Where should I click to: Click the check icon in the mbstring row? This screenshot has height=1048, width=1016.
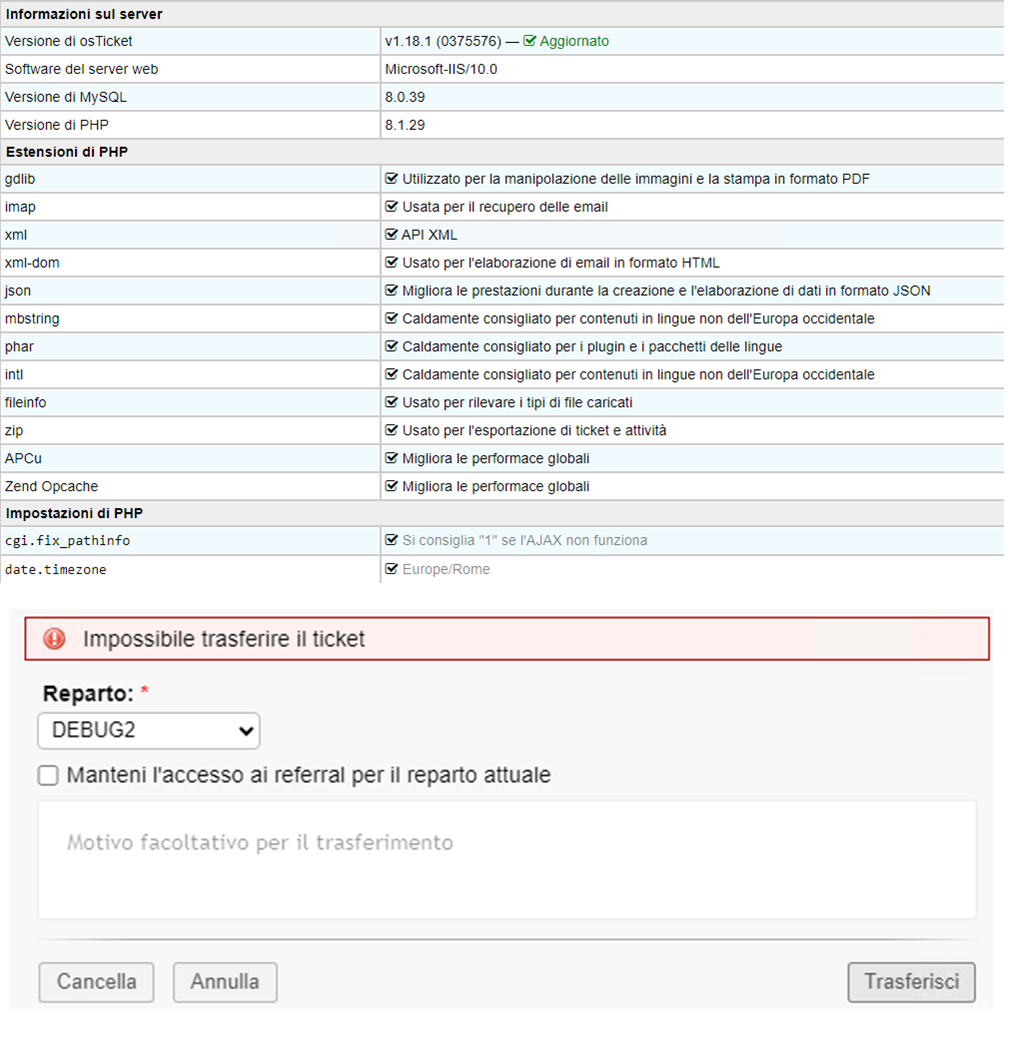[392, 318]
